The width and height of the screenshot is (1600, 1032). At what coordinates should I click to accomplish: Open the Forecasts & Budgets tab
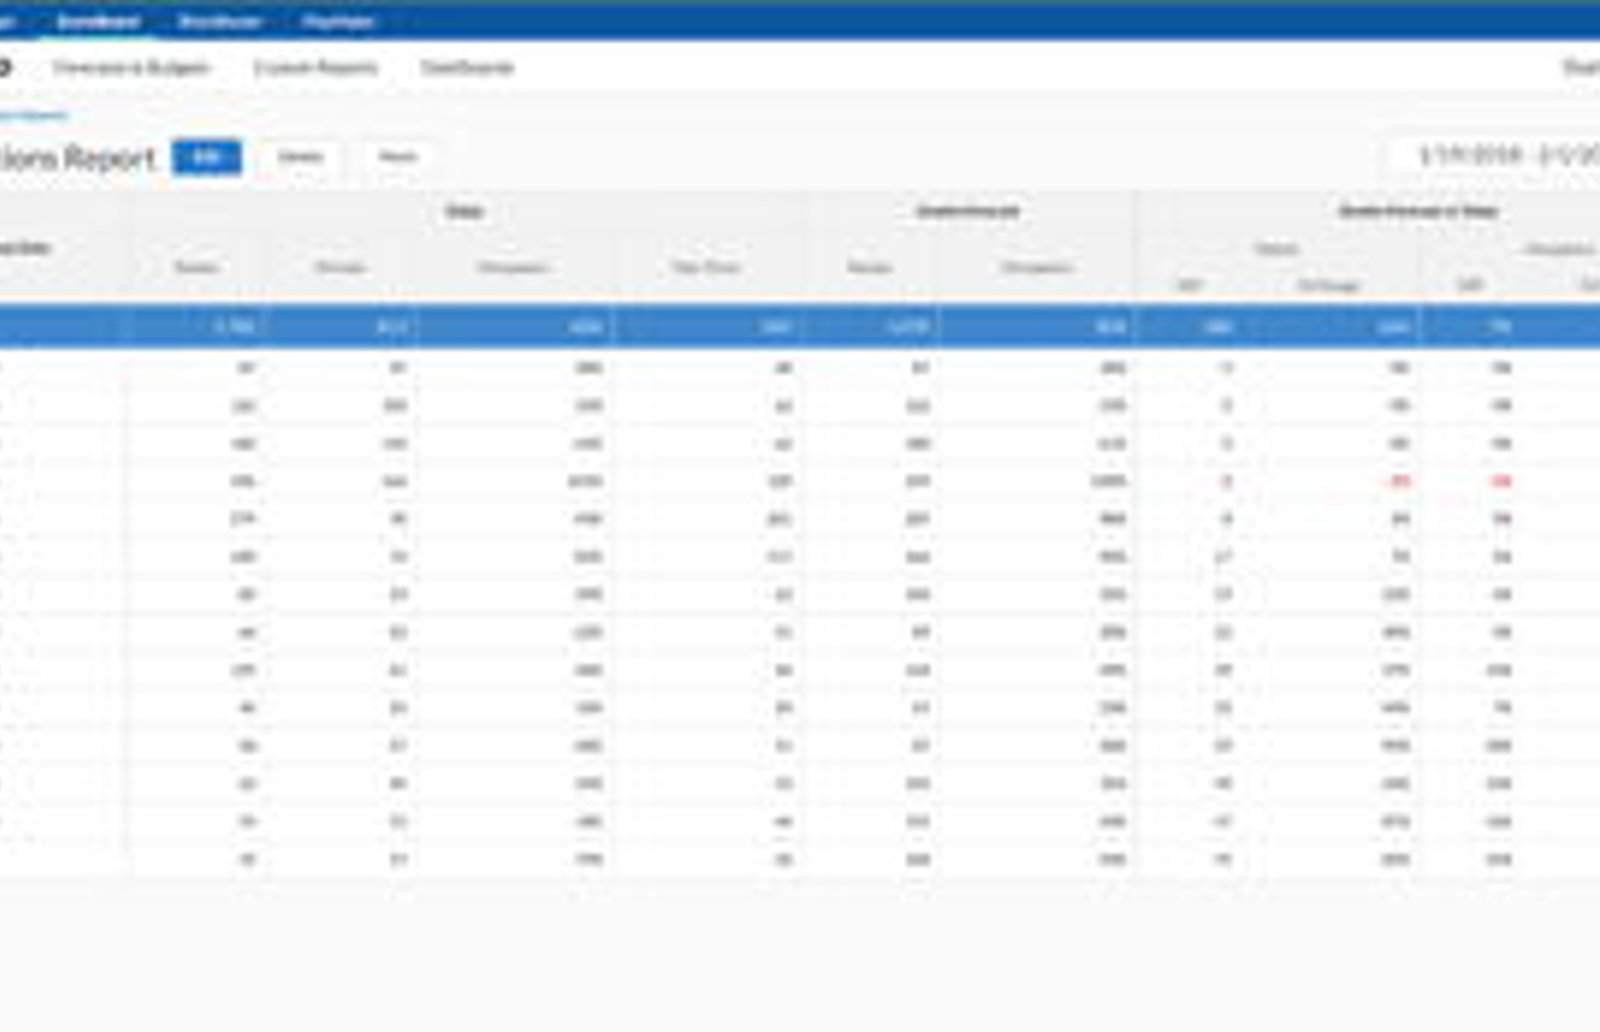[x=131, y=68]
